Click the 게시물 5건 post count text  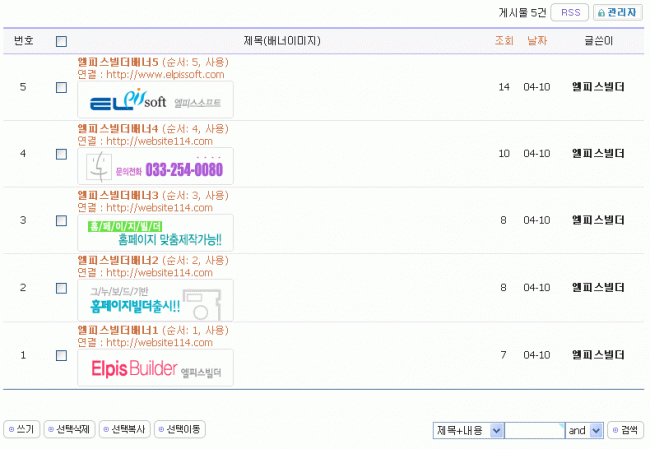click(x=522, y=13)
